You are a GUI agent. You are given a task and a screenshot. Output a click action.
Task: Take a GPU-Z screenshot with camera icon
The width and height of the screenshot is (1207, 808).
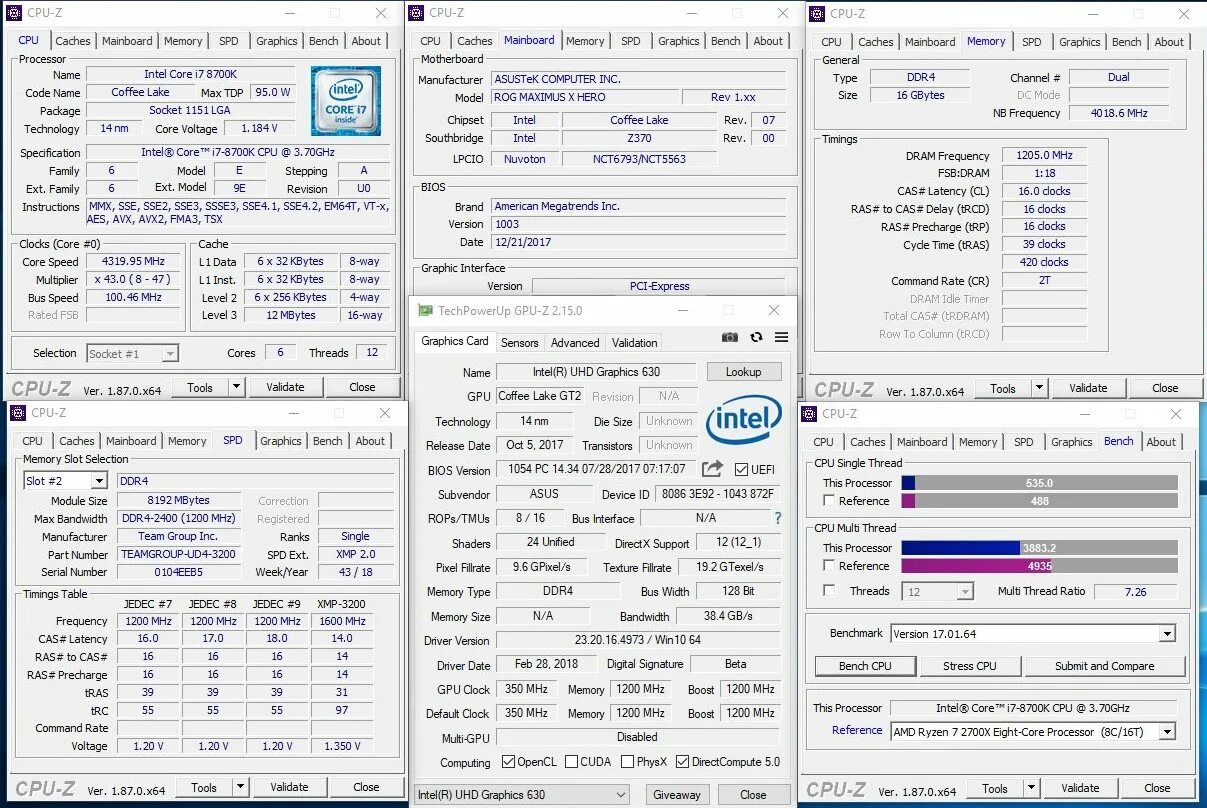(x=730, y=338)
